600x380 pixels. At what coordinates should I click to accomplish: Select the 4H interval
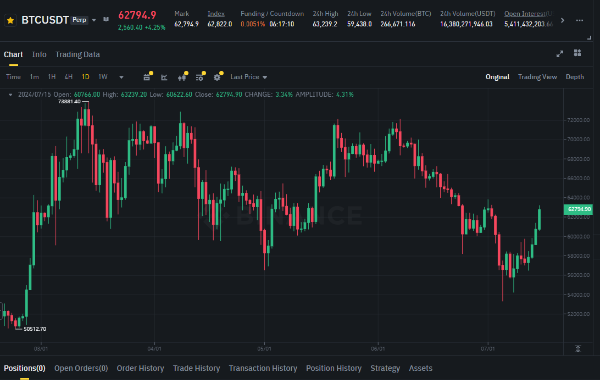point(68,77)
